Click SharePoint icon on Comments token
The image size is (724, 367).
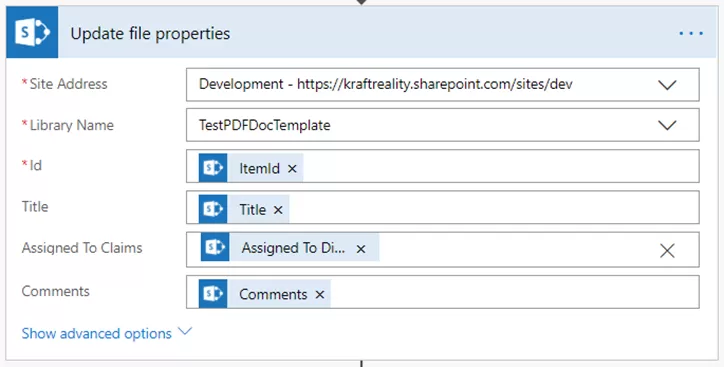click(x=213, y=294)
